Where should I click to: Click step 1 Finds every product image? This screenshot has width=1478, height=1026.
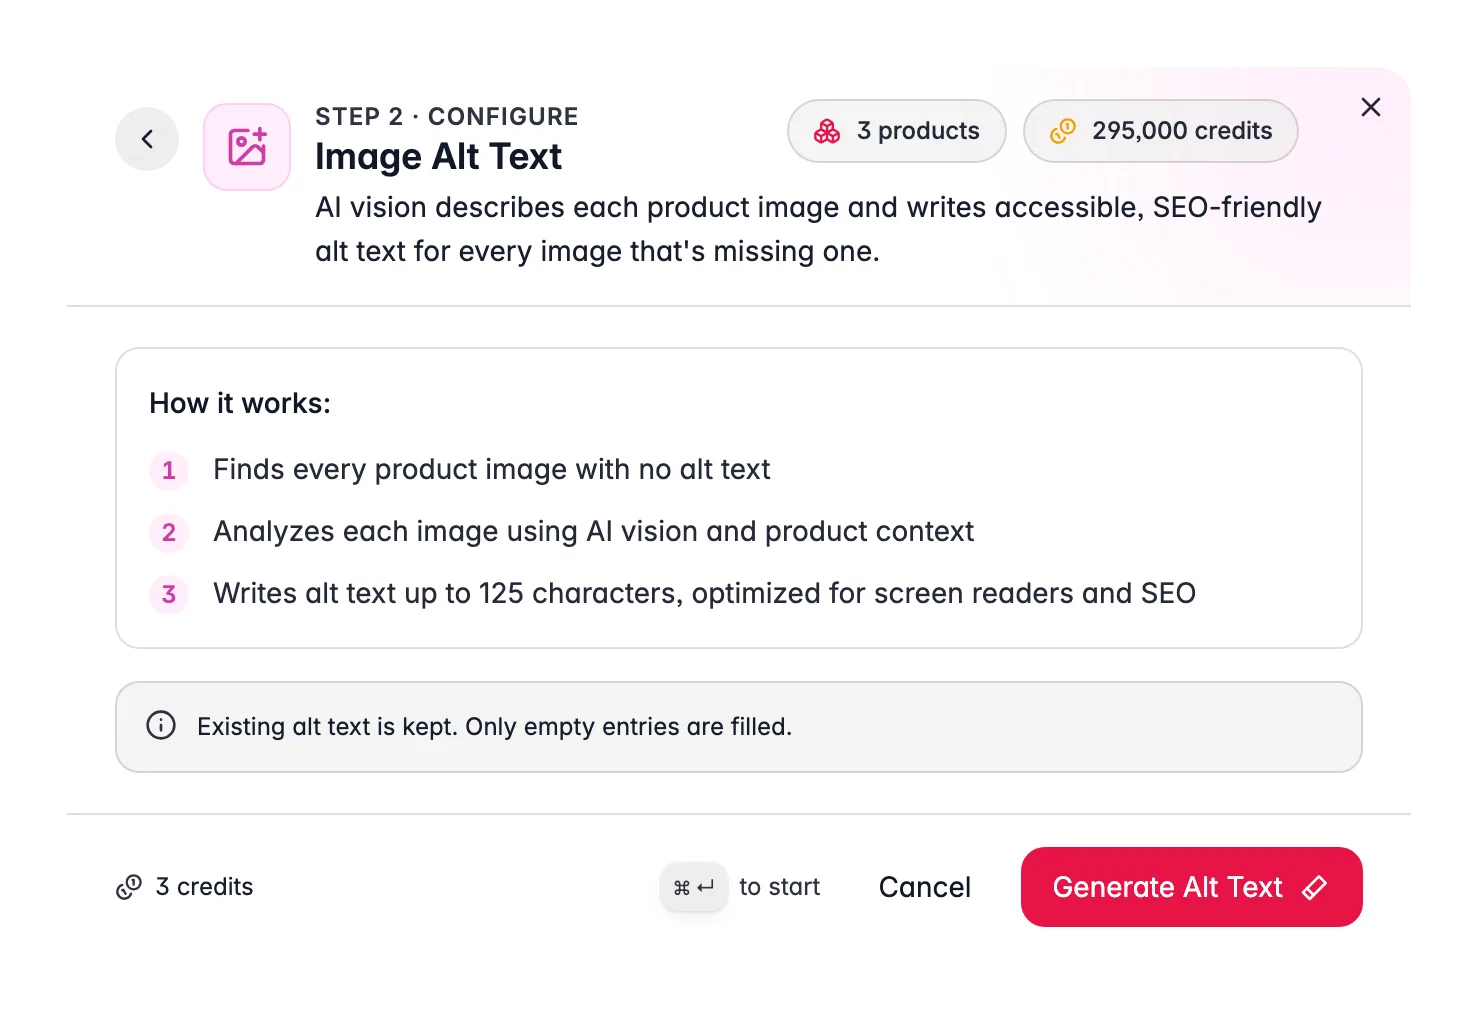pos(492,470)
